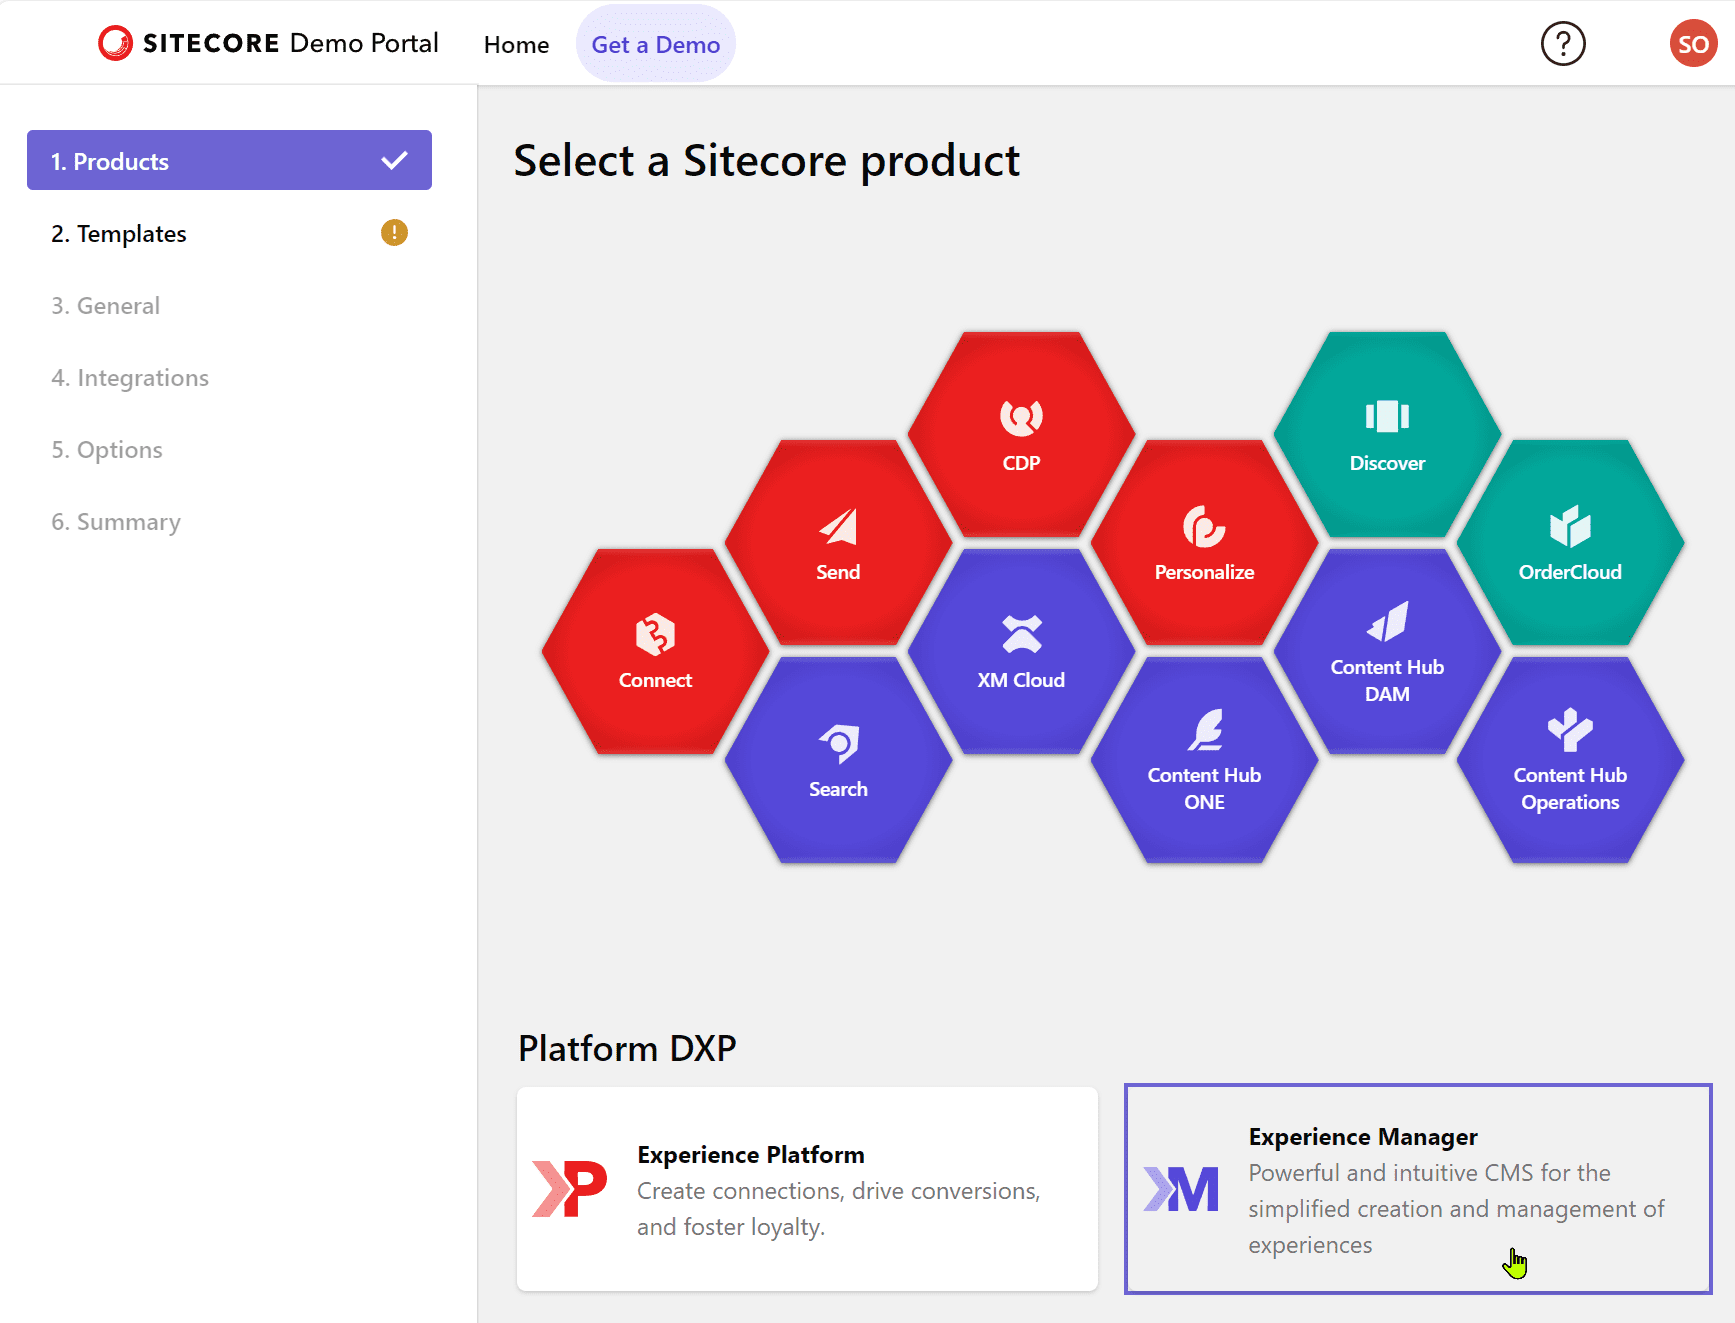The height and width of the screenshot is (1323, 1735).
Task: Choose the Send product hexagon
Action: coord(838,544)
